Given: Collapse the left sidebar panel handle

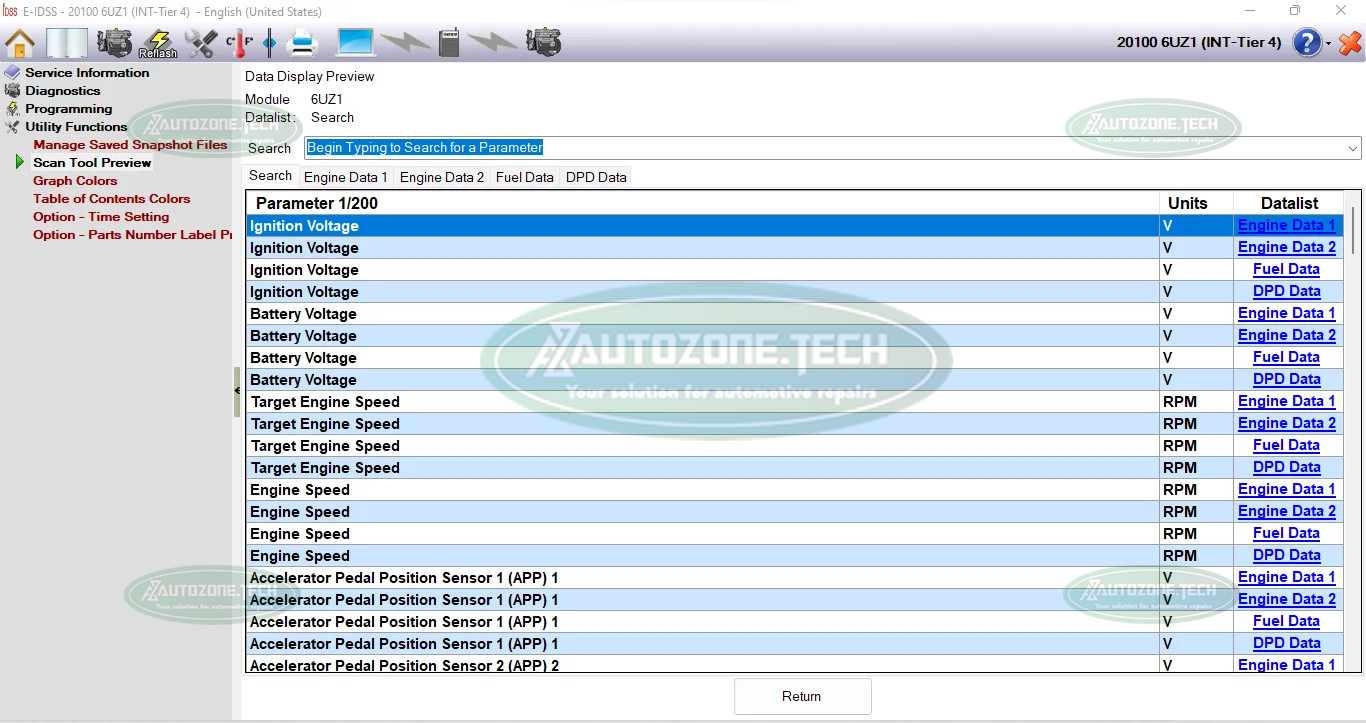Looking at the screenshot, I should [237, 384].
